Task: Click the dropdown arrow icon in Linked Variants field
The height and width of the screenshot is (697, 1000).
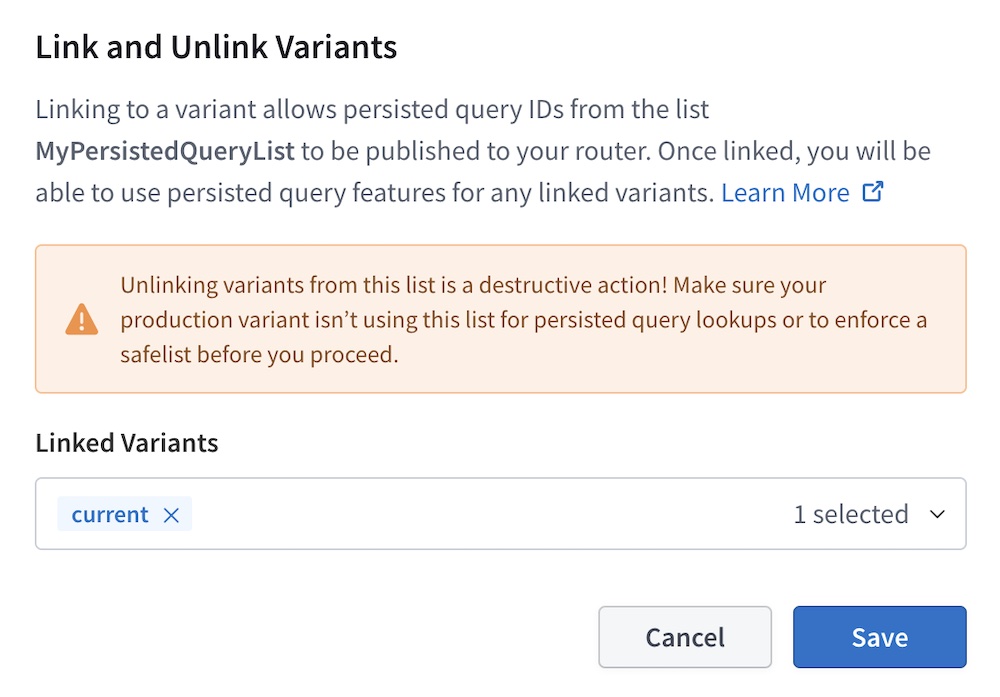Action: point(938,514)
